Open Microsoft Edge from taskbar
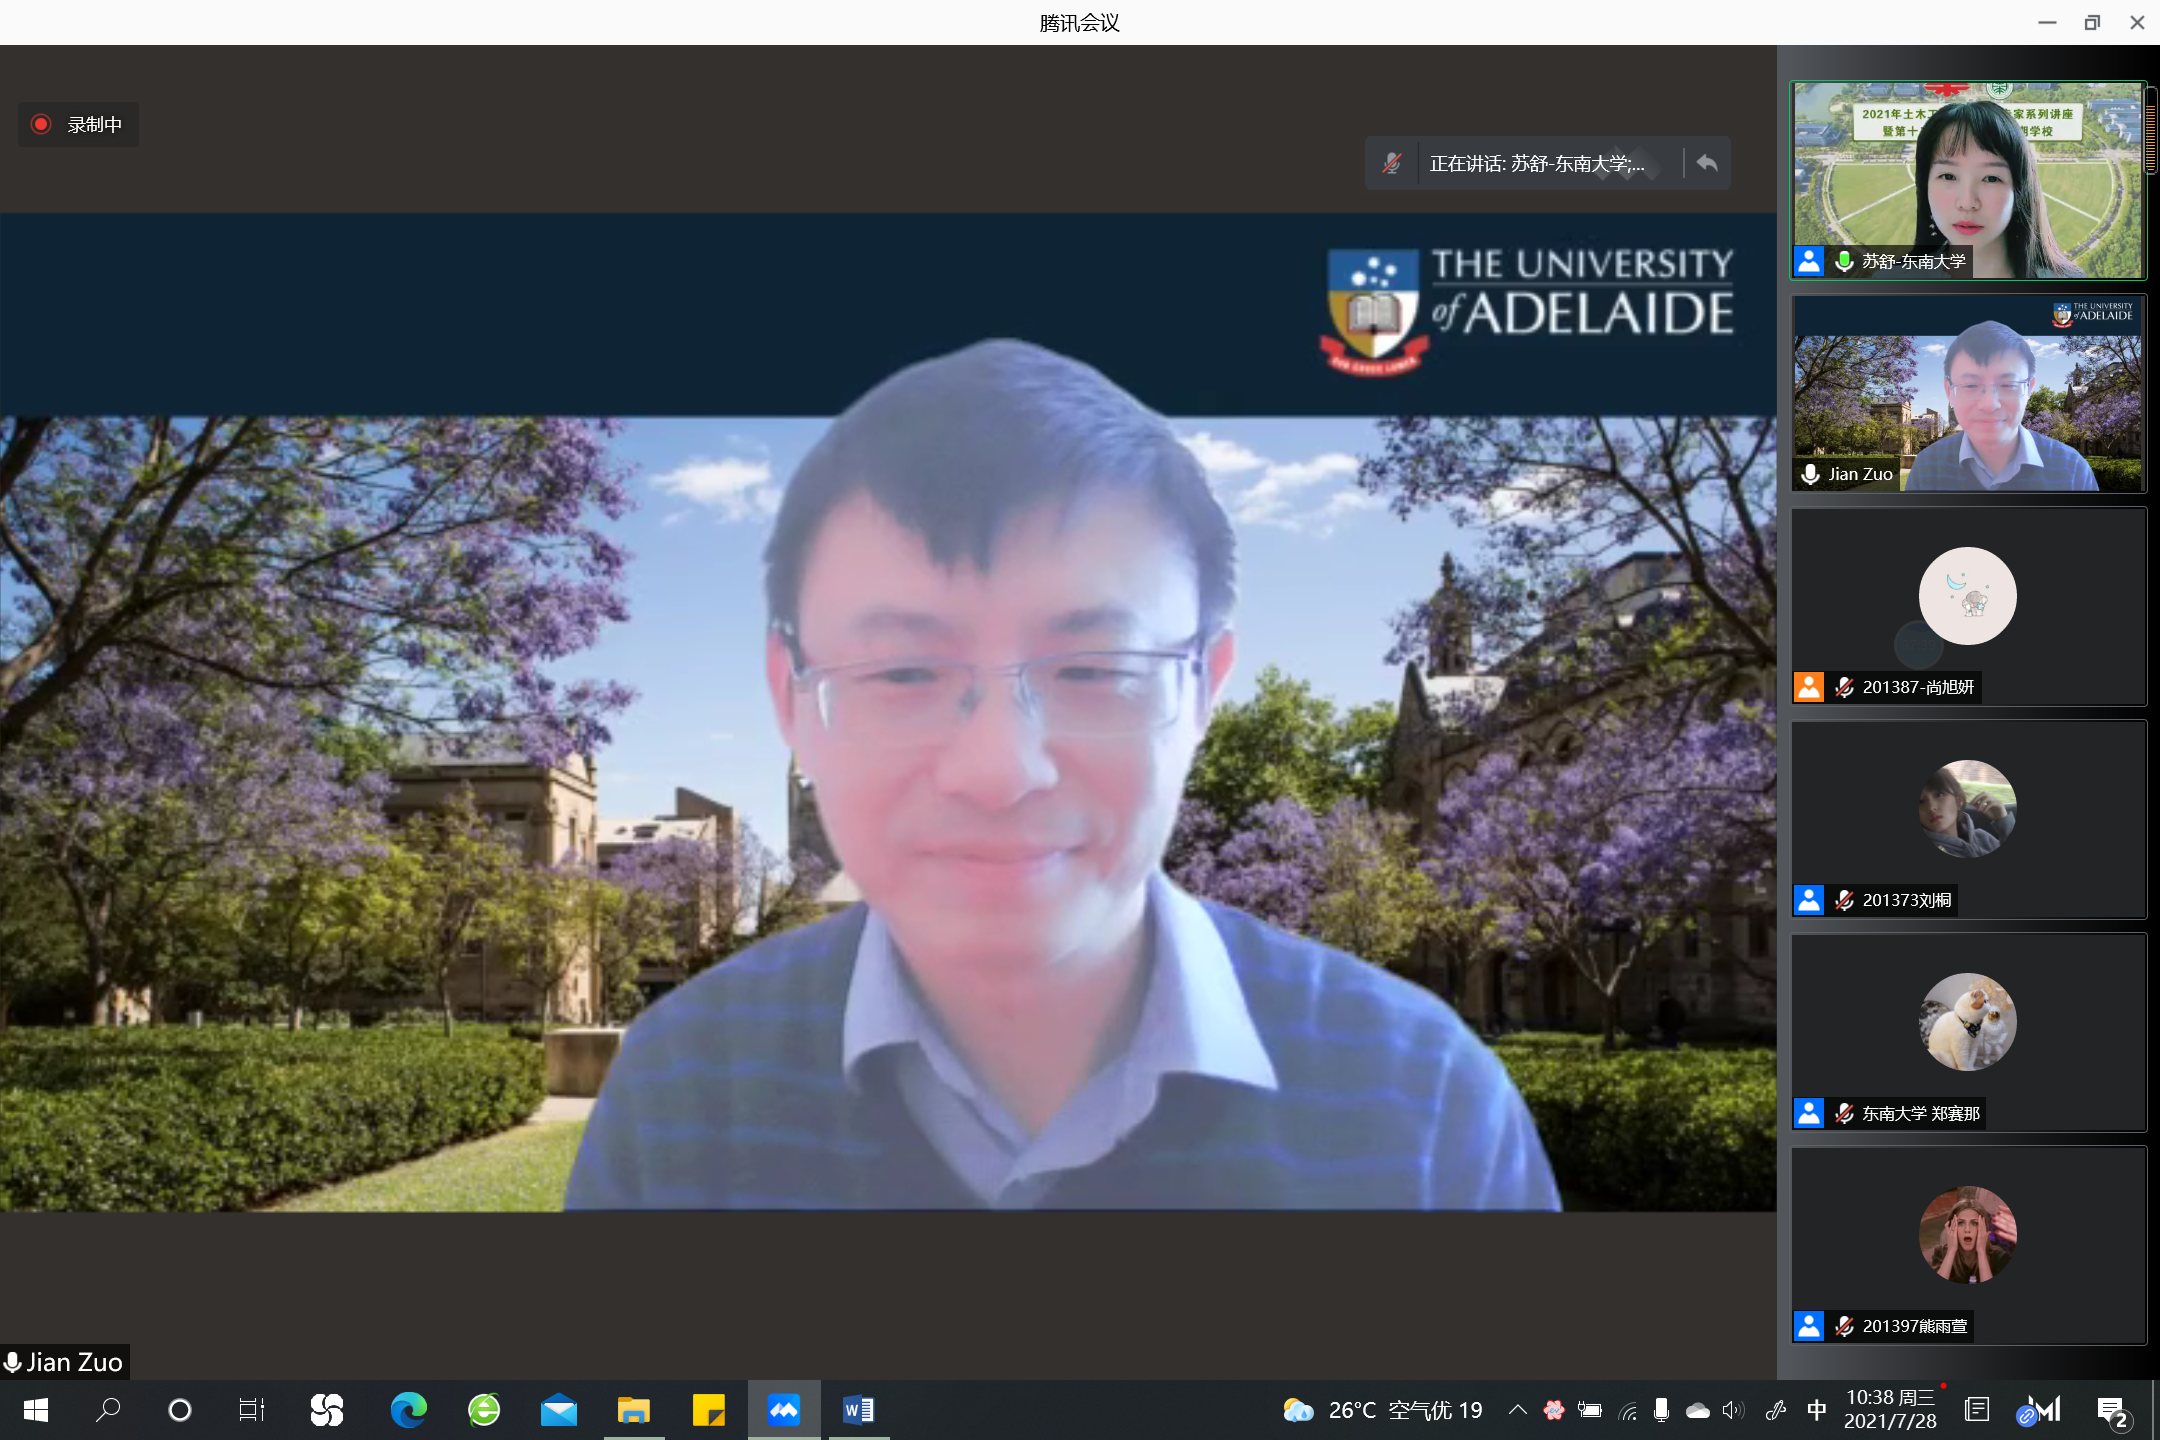Viewport: 2160px width, 1440px height. pos(408,1410)
